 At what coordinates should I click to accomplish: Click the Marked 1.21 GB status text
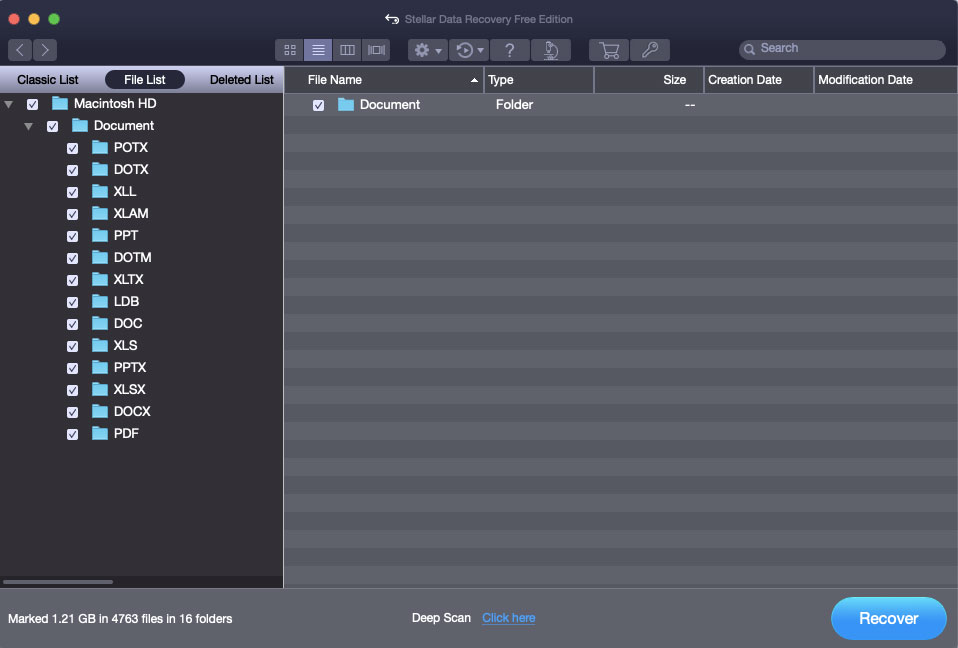coord(120,619)
